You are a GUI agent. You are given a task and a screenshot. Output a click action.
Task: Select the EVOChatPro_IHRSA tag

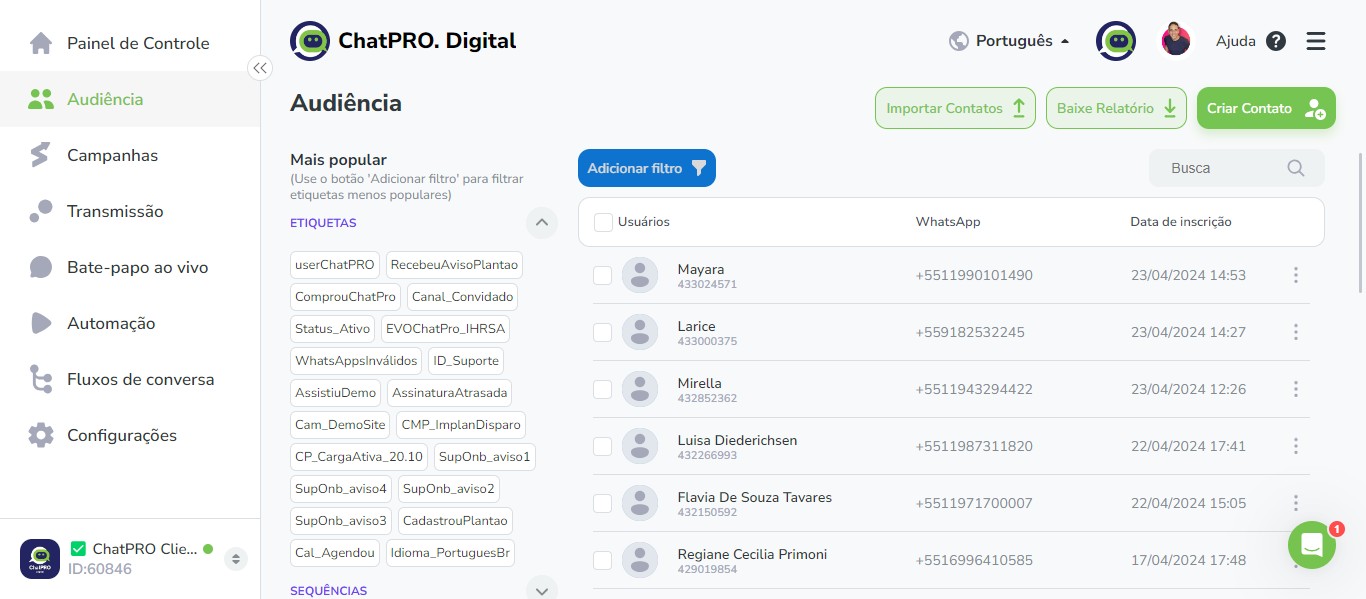click(x=446, y=328)
